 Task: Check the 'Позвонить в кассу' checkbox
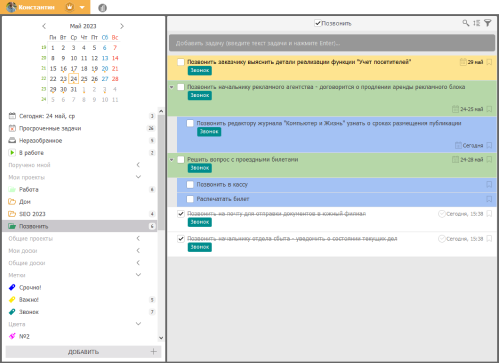pyautogui.click(x=190, y=184)
